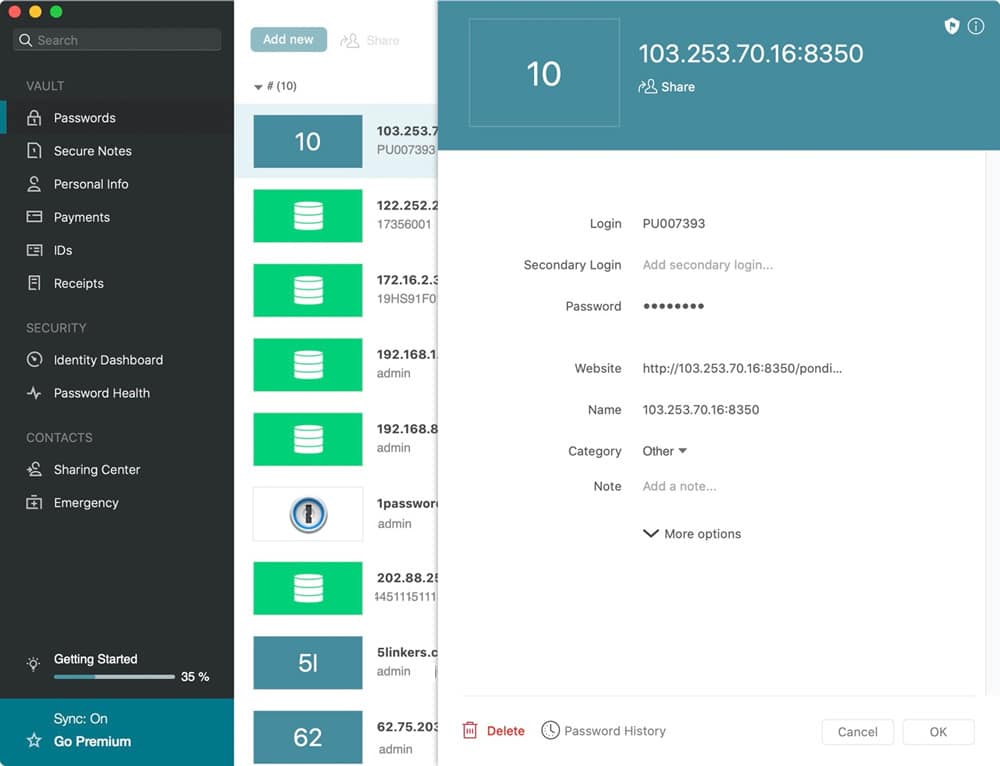Open the Category dropdown 'Other'

click(x=664, y=451)
